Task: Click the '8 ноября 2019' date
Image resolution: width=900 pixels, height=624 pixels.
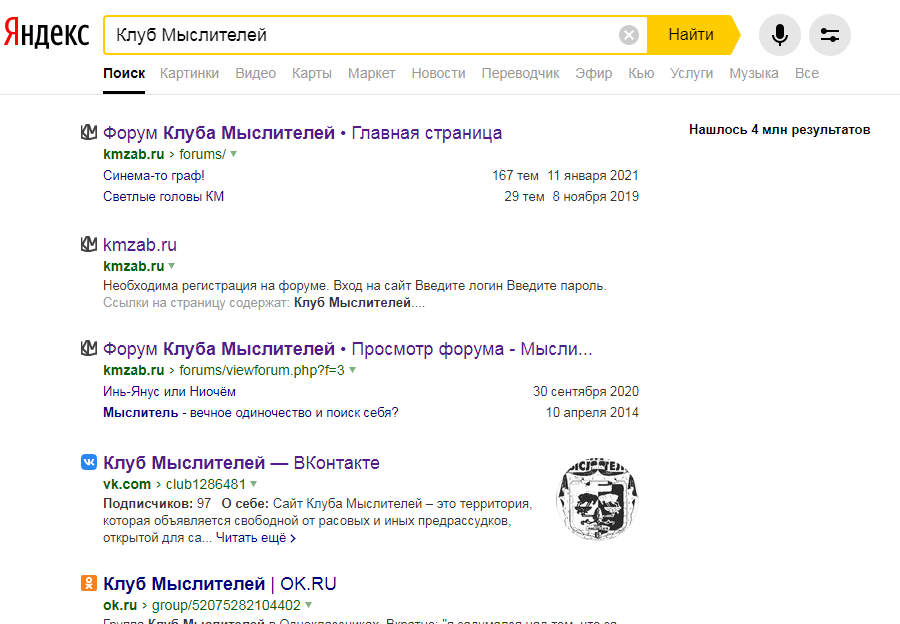Action: (x=596, y=196)
